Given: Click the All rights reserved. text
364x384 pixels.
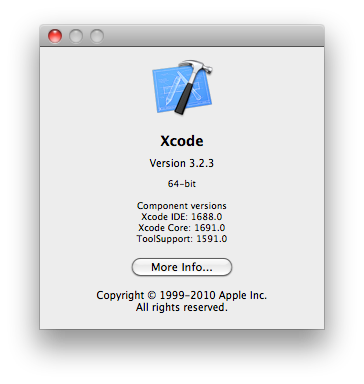Looking at the screenshot, I should click(x=182, y=307).
